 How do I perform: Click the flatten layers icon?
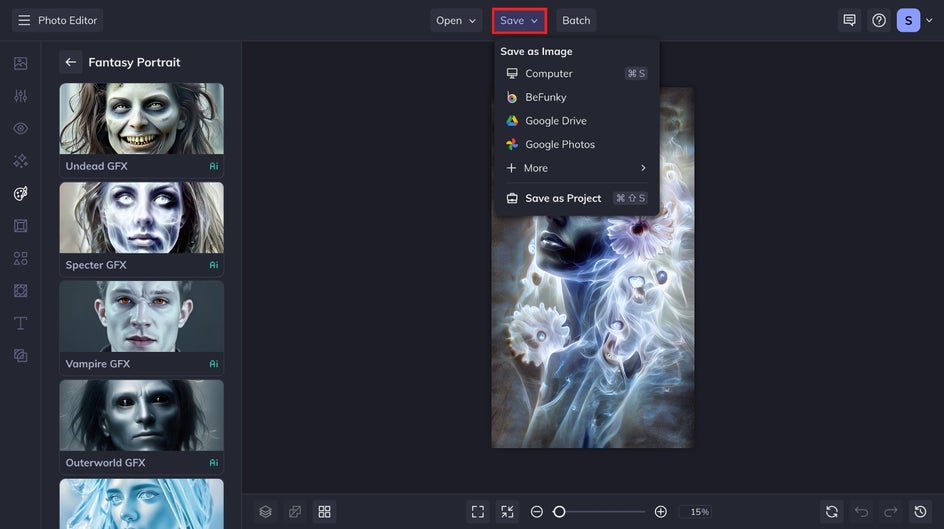(295, 512)
